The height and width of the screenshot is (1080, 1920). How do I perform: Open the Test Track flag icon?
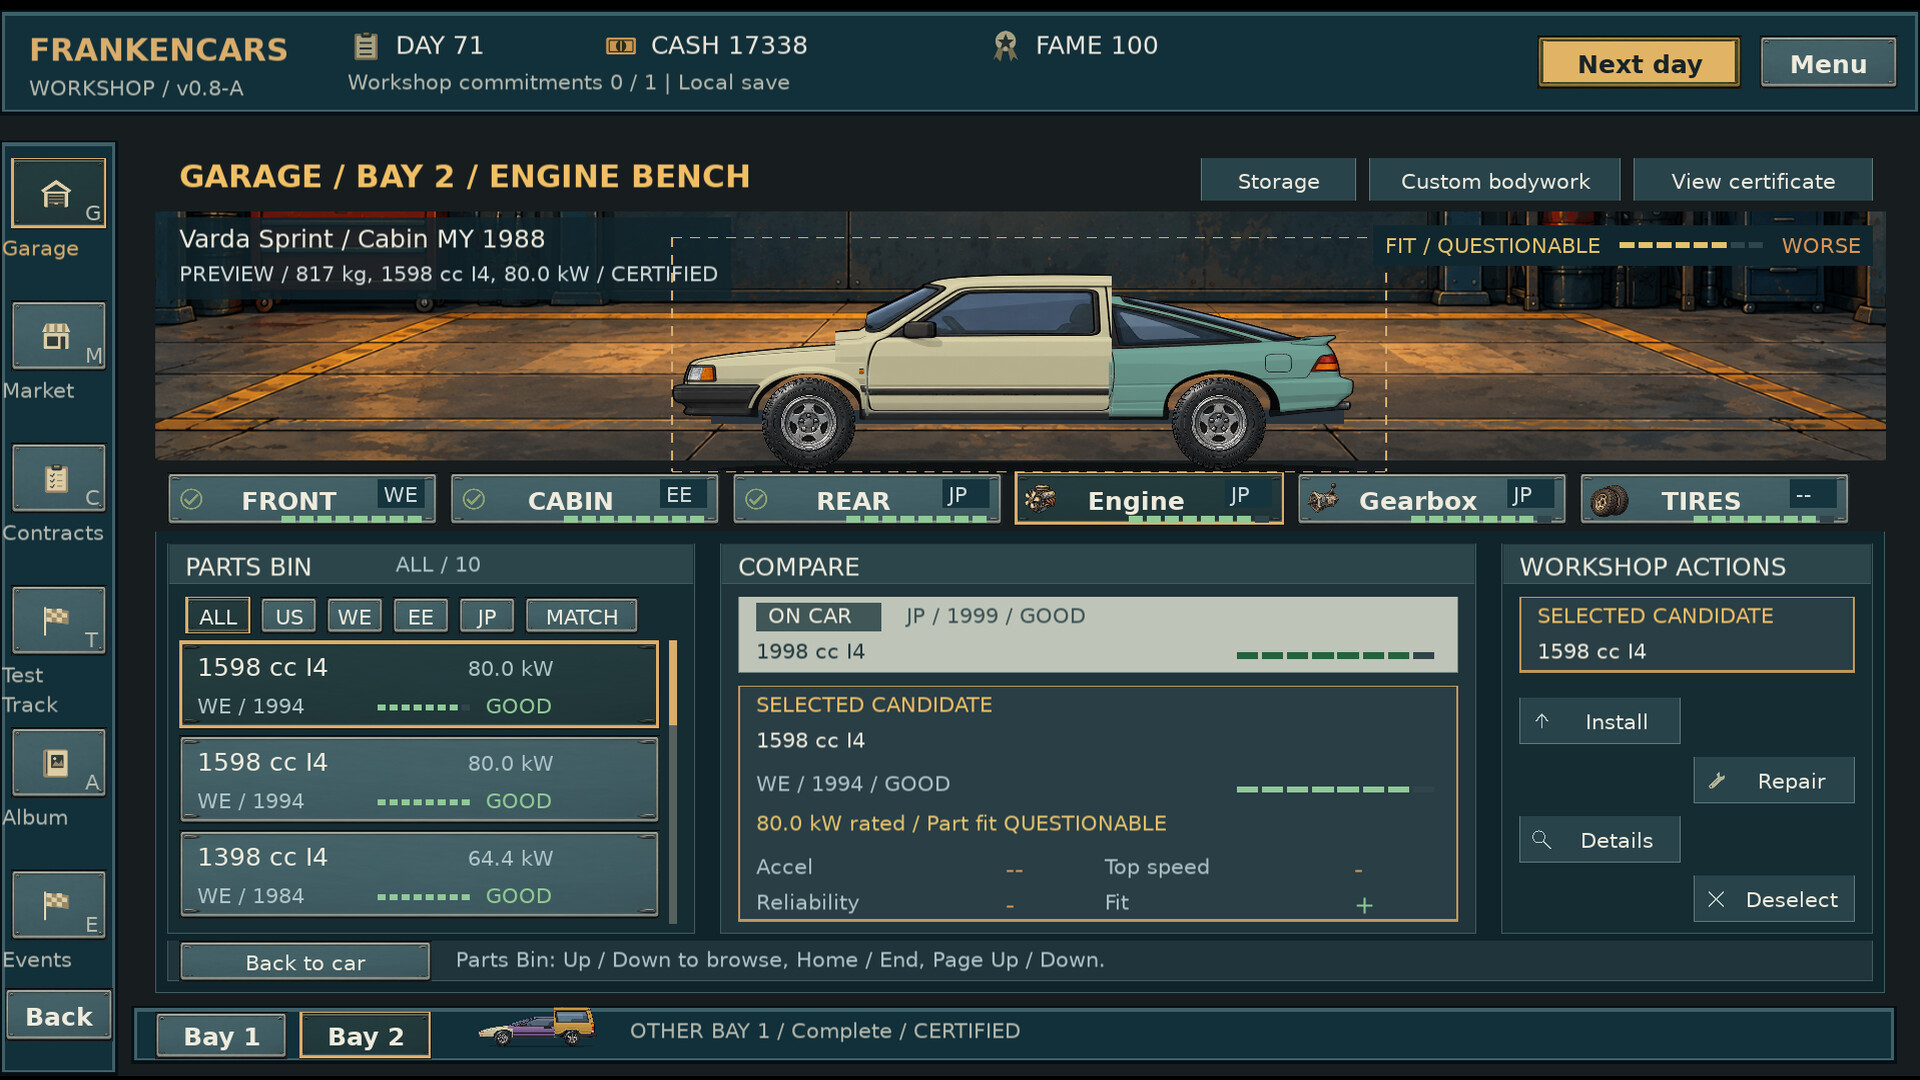pos(58,621)
